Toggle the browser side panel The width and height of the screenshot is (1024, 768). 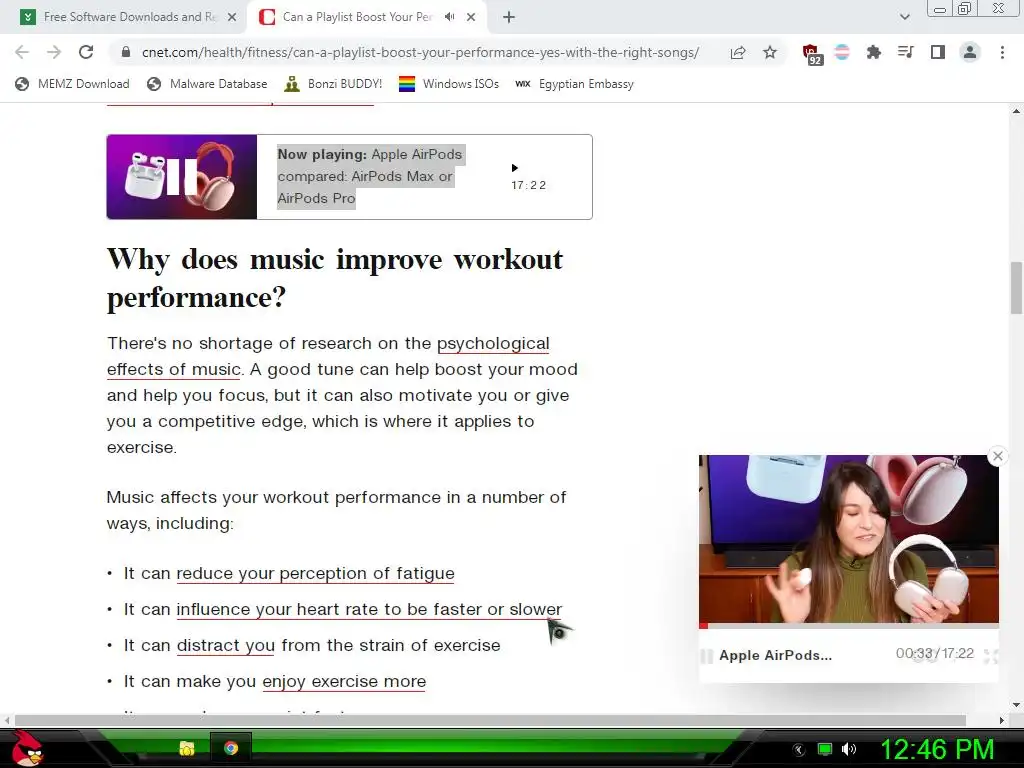pos(937,52)
